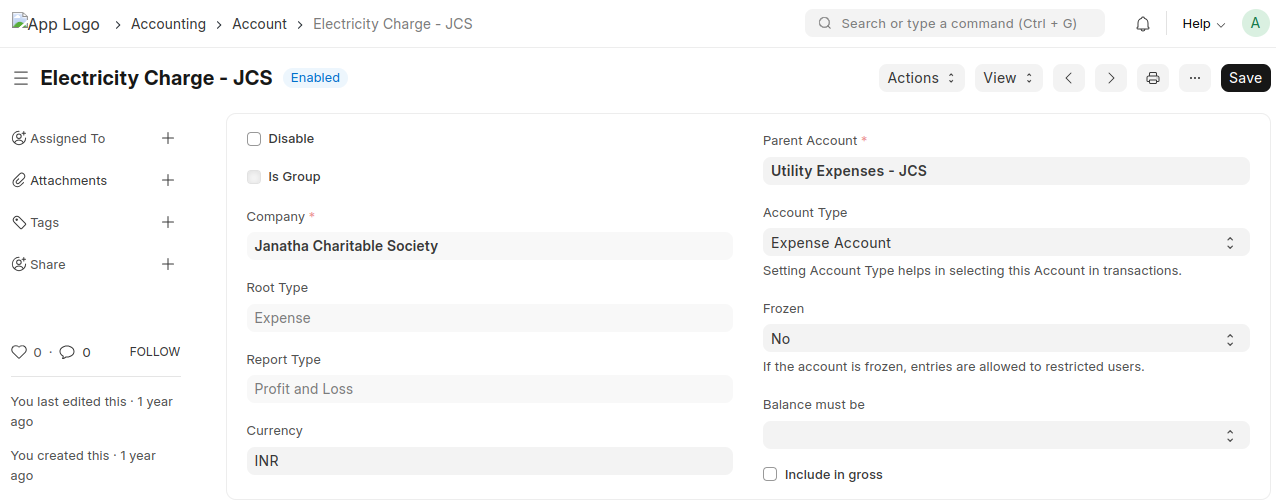Toggle the sidebar hamburger menu icon
The image size is (1276, 502).
click(20, 78)
